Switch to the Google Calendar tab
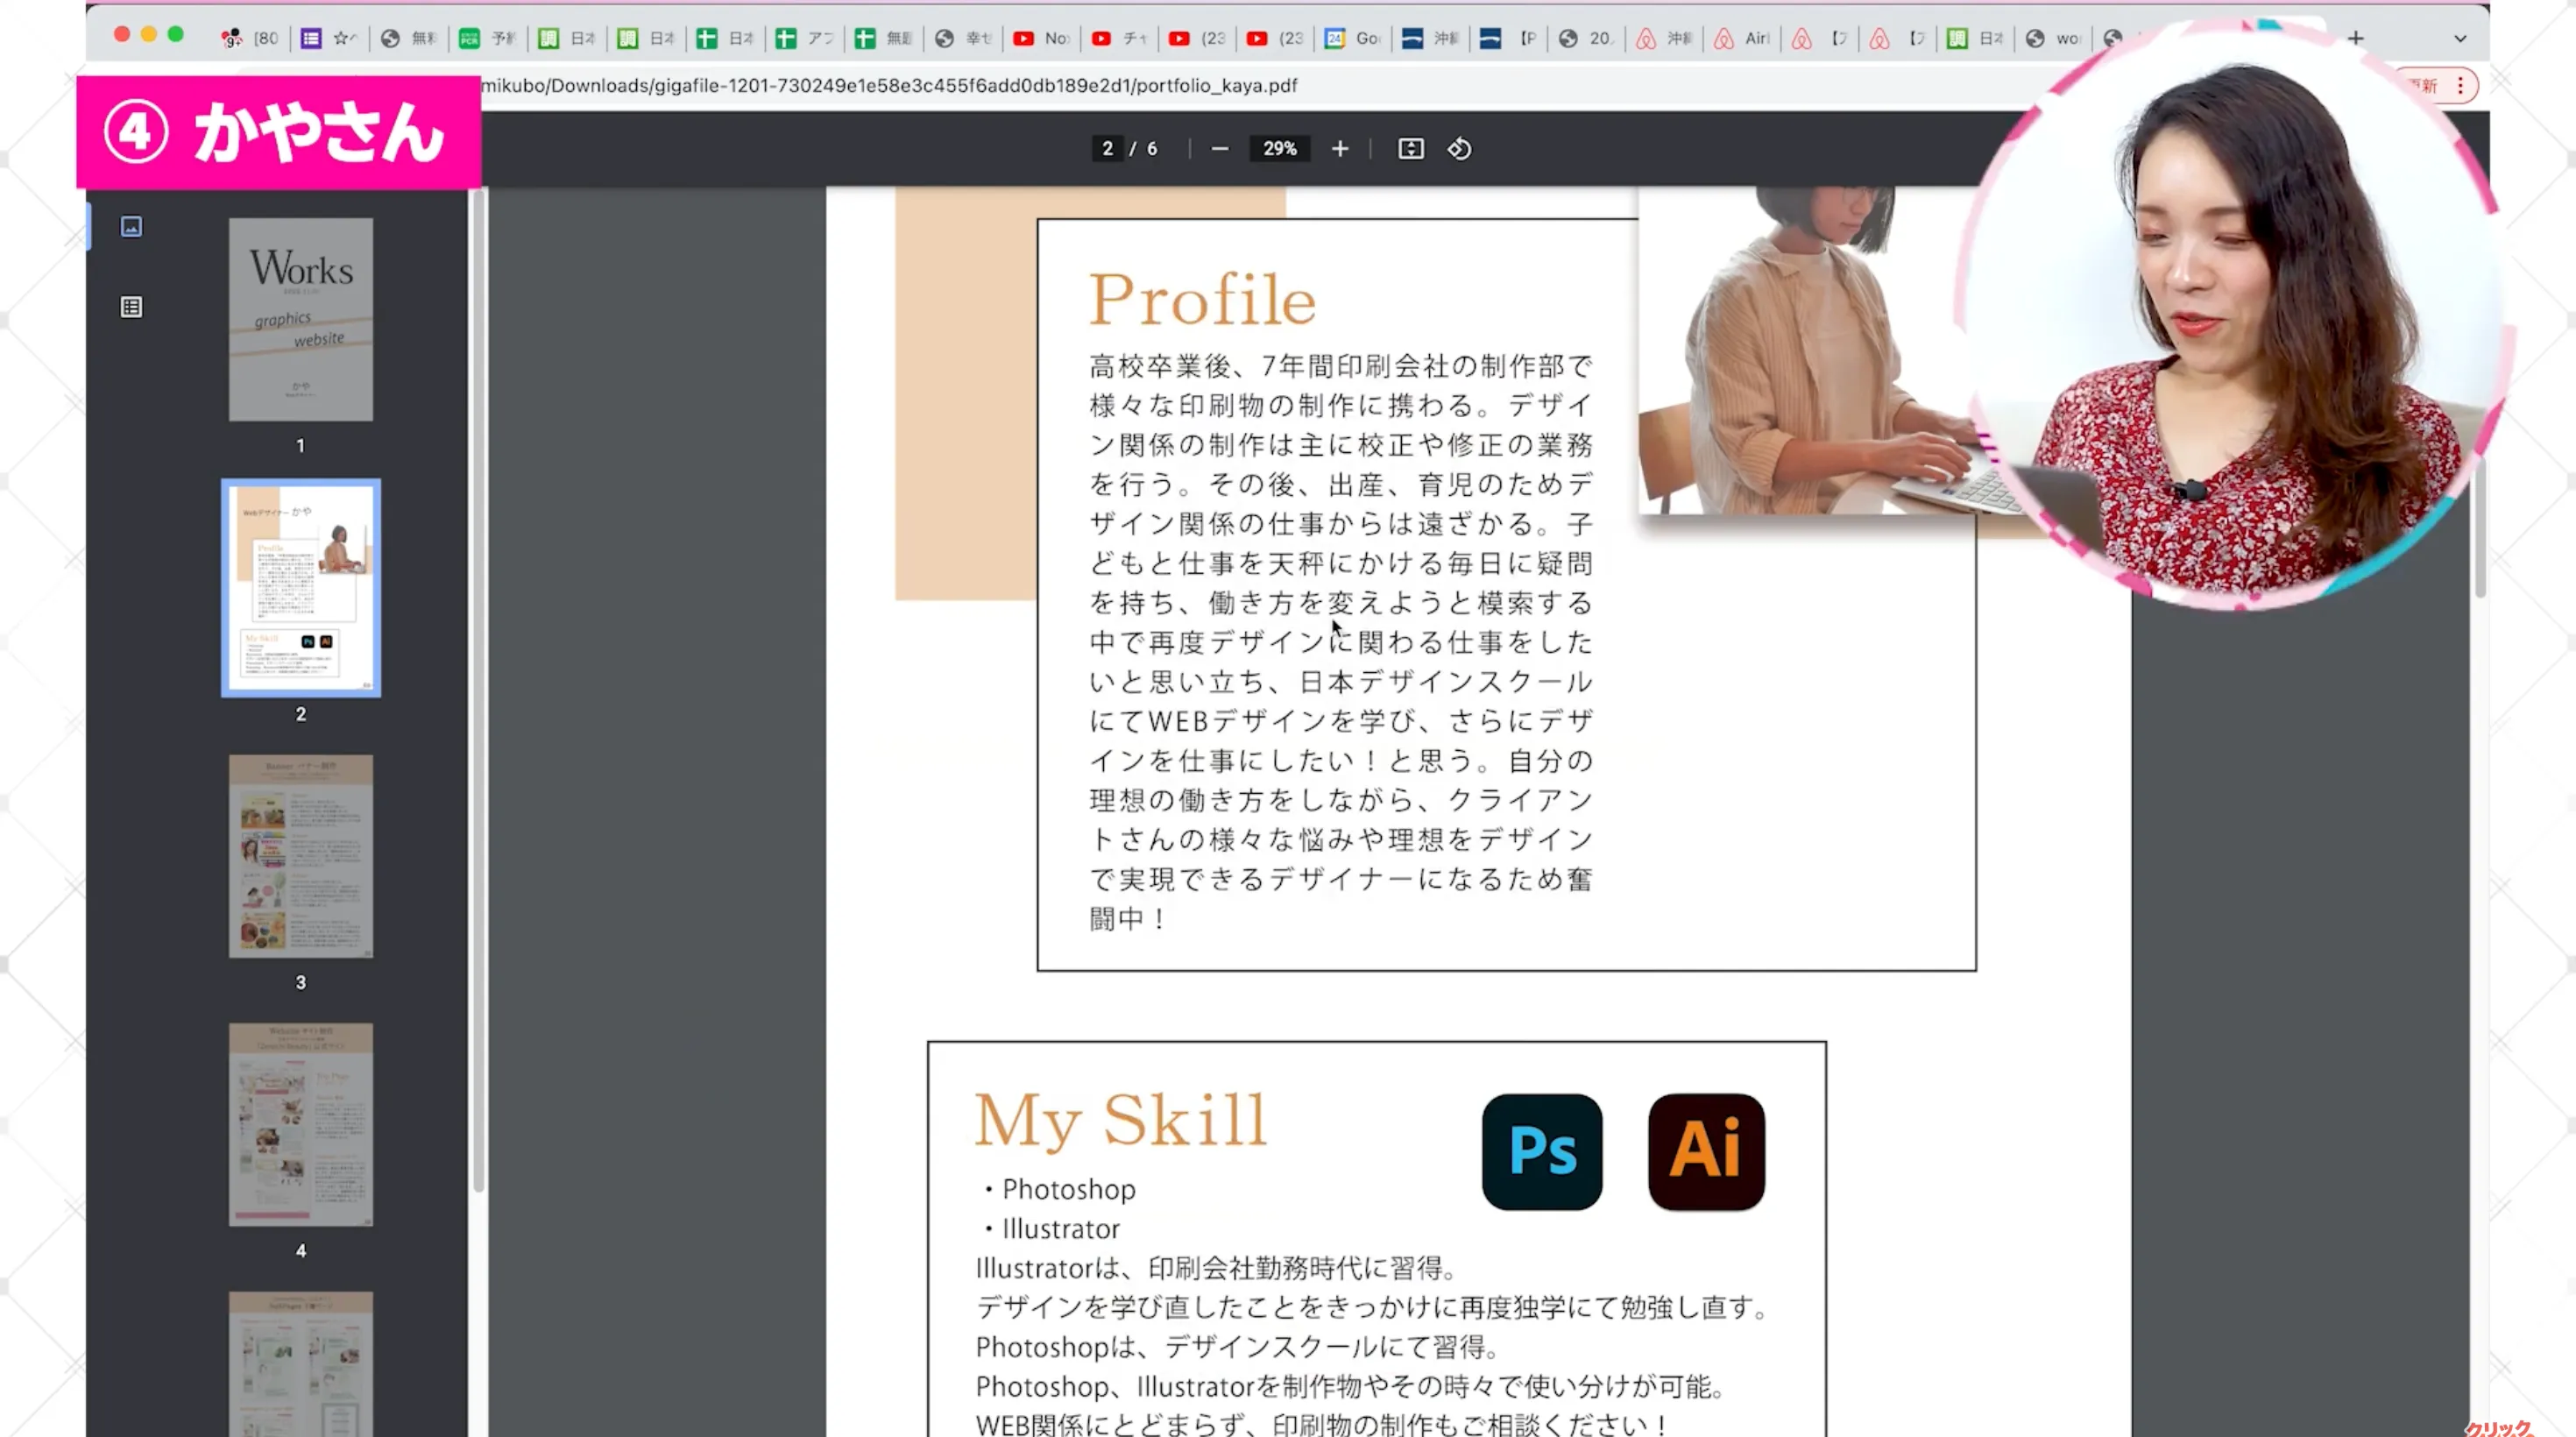 tap(1353, 38)
